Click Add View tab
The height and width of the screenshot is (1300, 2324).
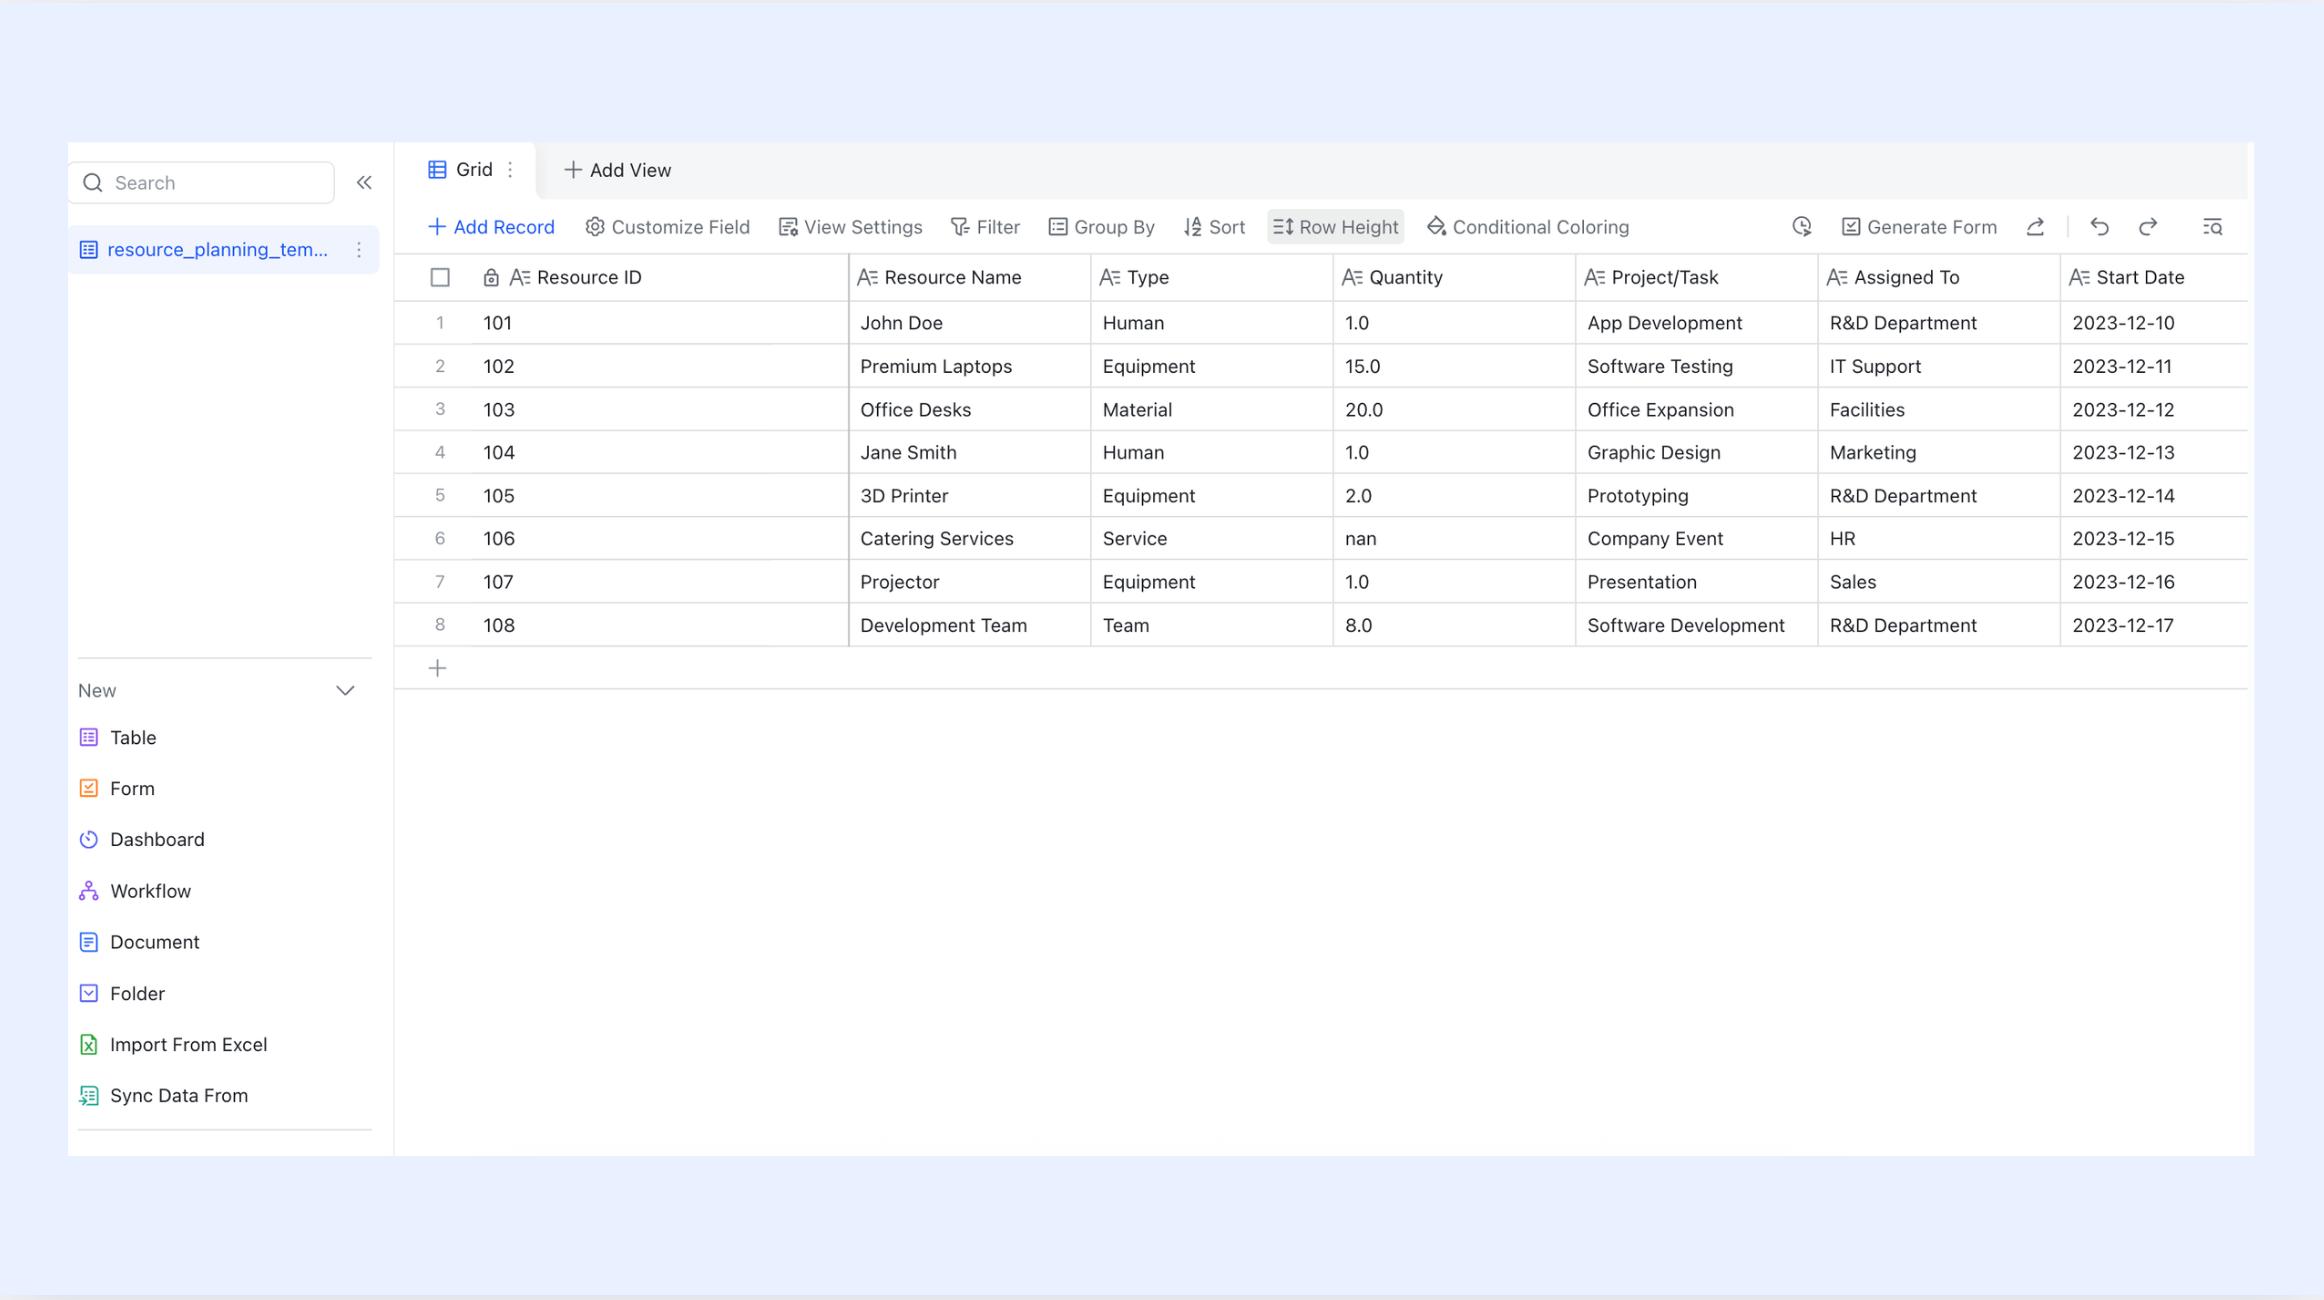click(617, 170)
